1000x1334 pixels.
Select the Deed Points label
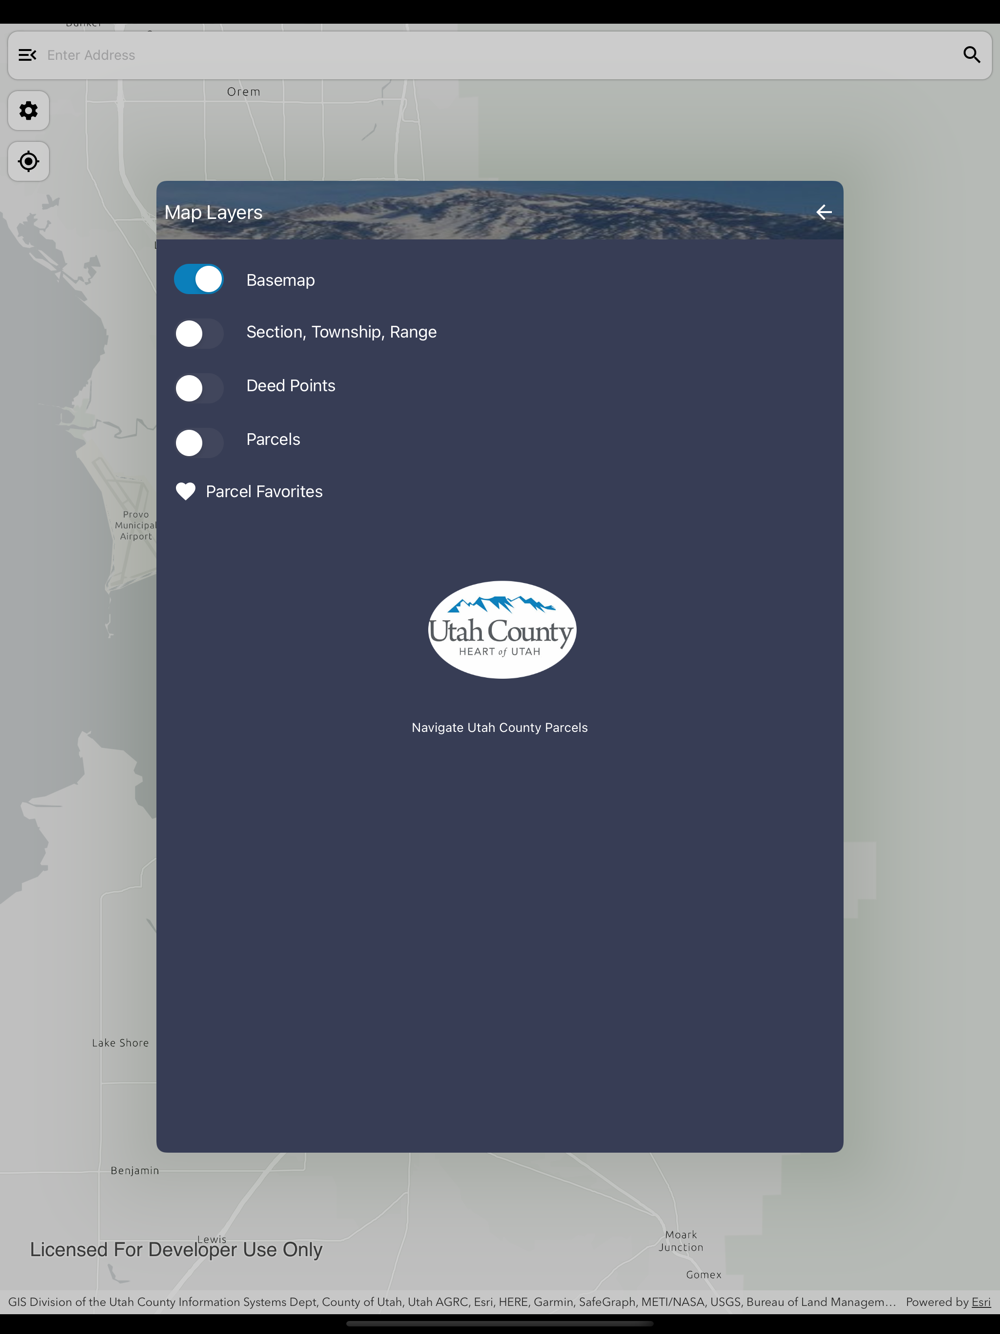click(x=290, y=385)
